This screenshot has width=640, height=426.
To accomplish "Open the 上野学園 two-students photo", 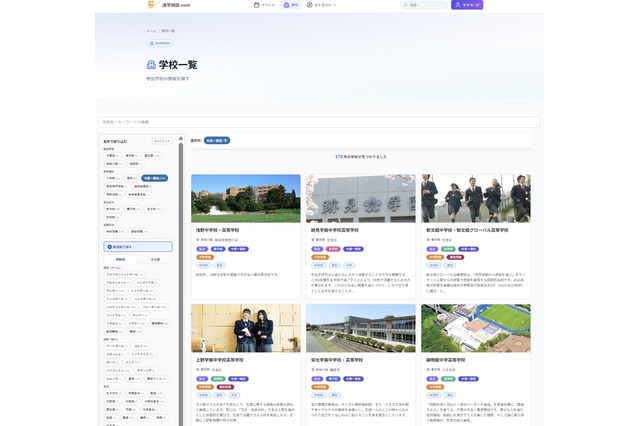I will pos(246,328).
